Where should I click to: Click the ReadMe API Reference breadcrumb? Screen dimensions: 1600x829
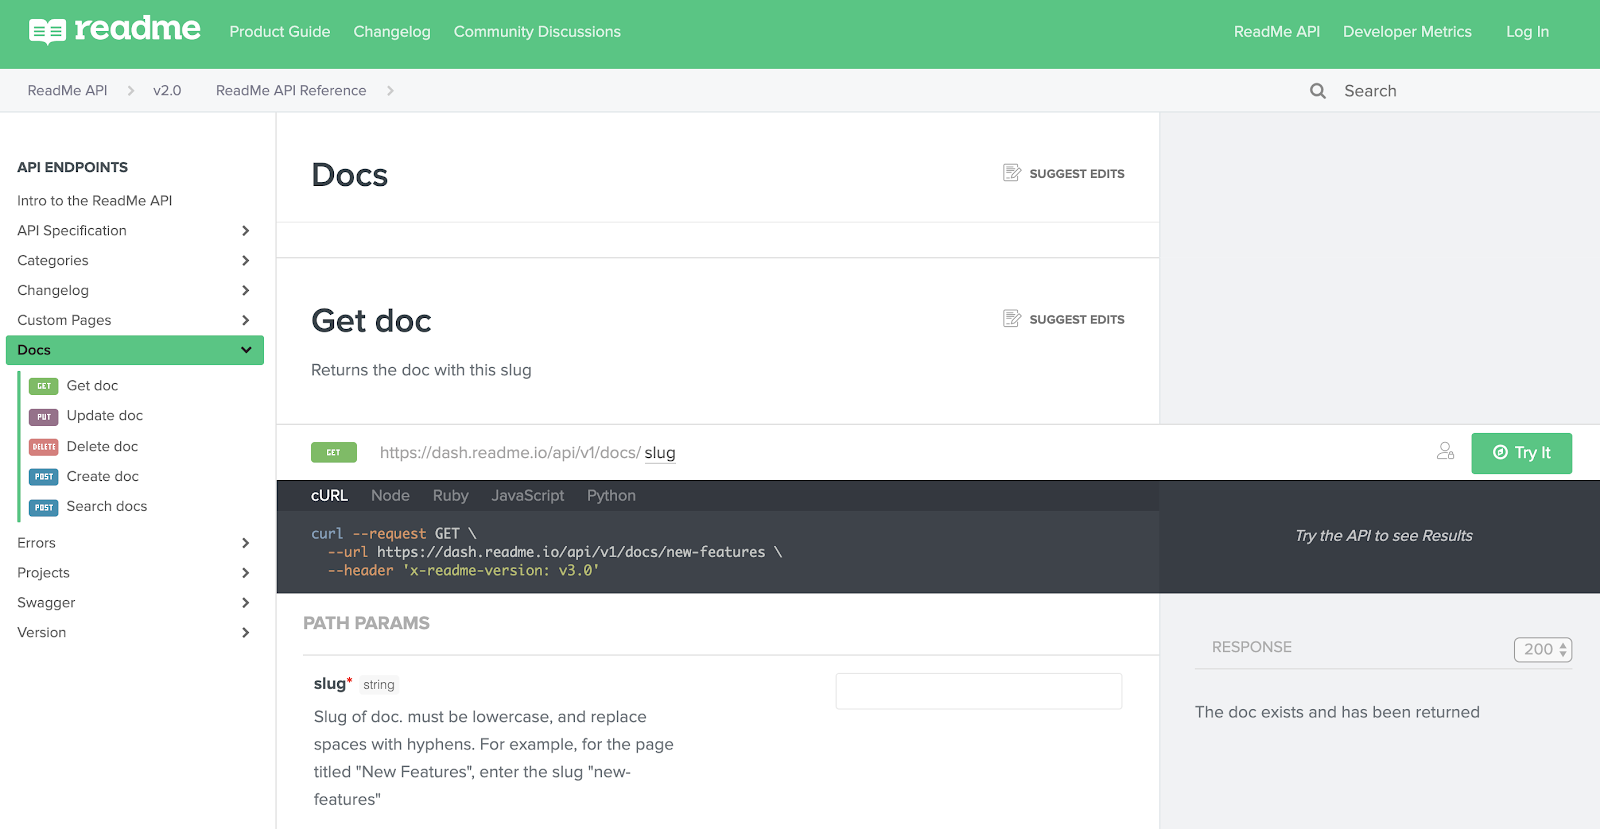click(291, 91)
